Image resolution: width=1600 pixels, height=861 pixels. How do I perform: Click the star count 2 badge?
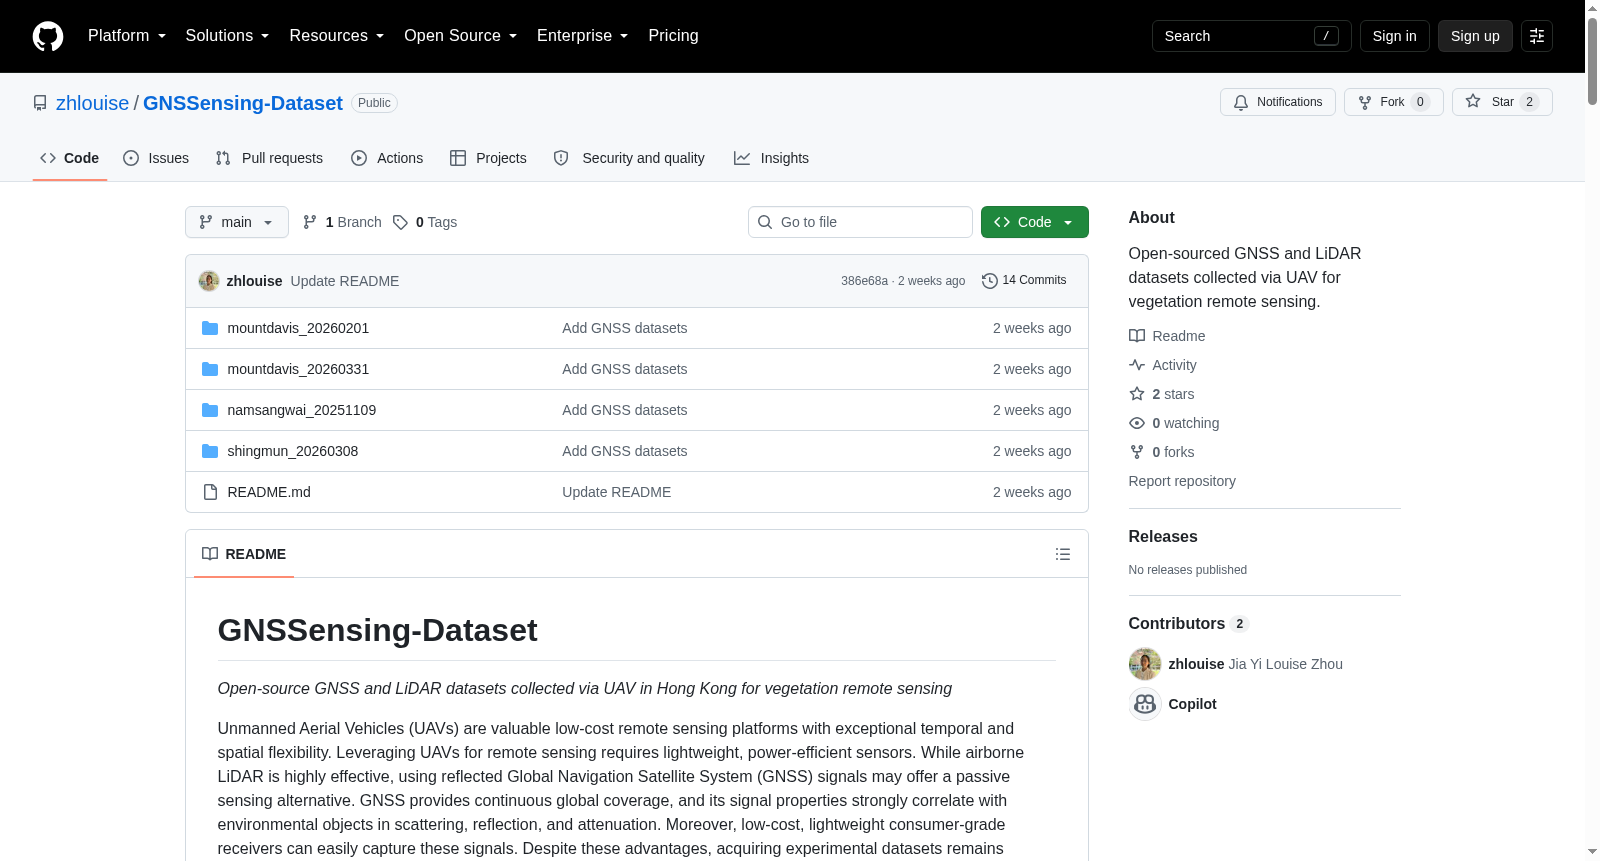pos(1529,102)
